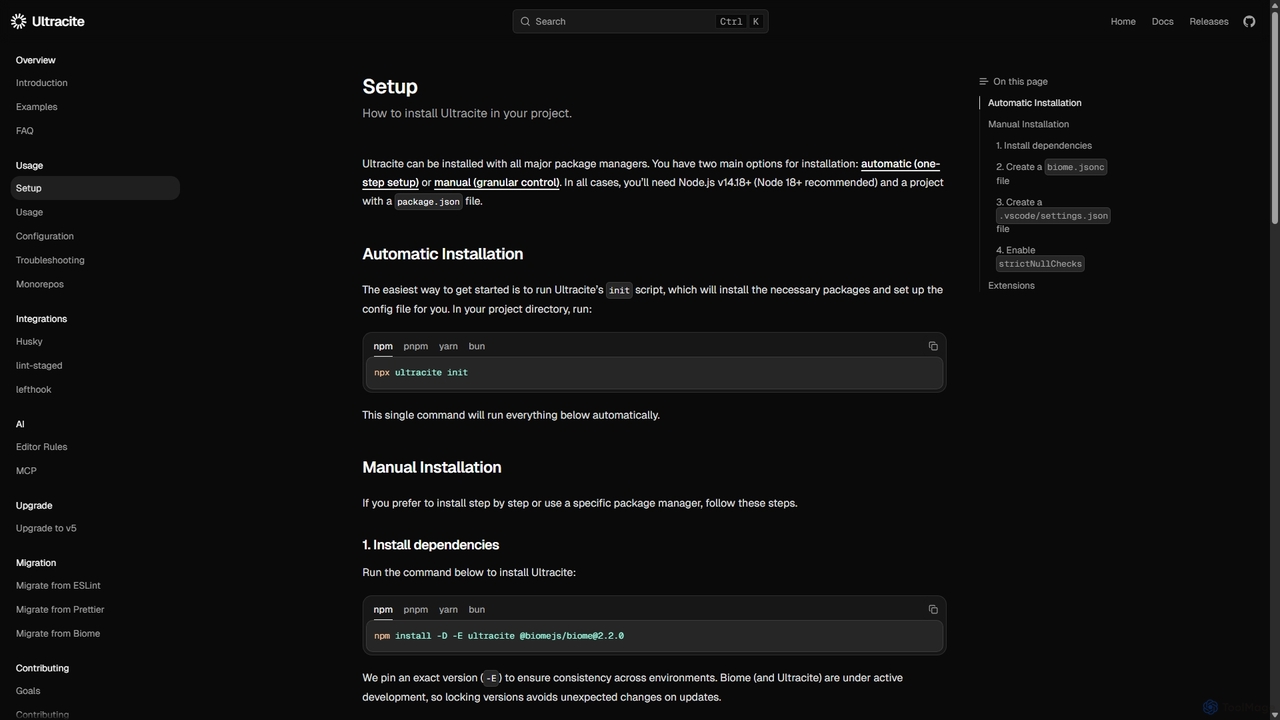Click the npx ultracite init code text
Image resolution: width=1280 pixels, height=720 pixels.
[x=421, y=372]
